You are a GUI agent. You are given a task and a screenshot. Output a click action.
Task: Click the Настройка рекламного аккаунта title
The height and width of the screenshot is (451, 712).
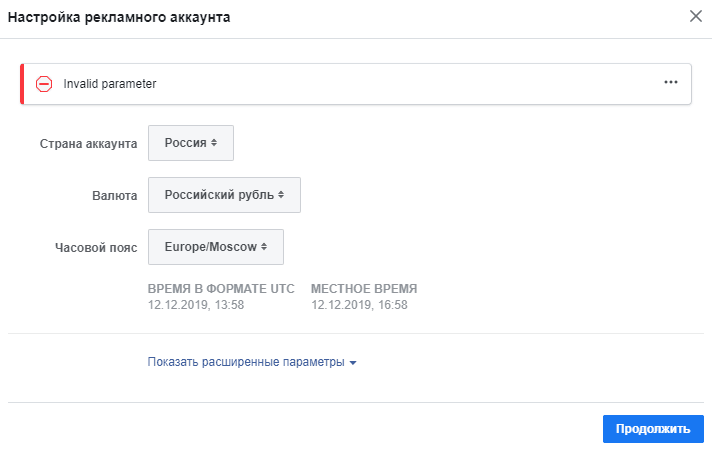[x=119, y=17]
